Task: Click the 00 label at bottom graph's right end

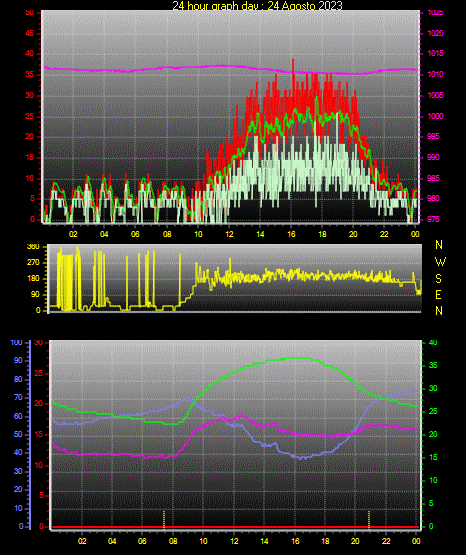Action: click(x=416, y=541)
